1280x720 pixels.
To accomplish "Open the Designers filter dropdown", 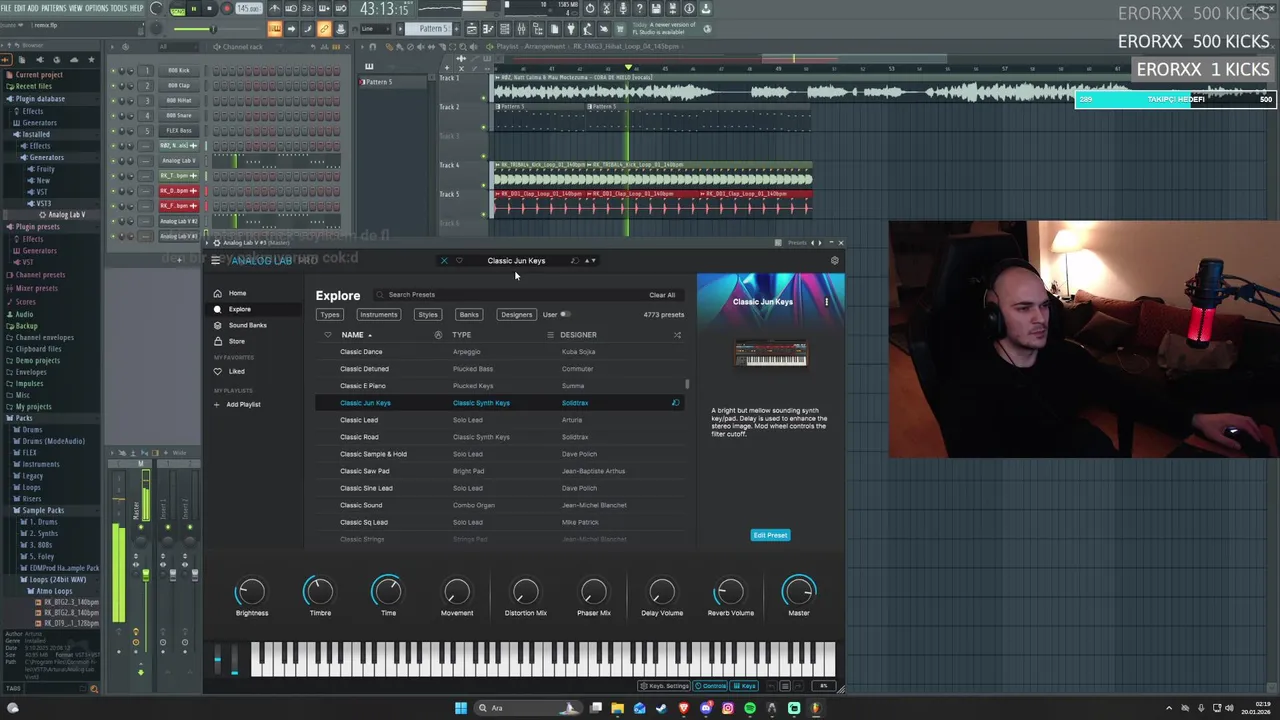I will point(517,314).
